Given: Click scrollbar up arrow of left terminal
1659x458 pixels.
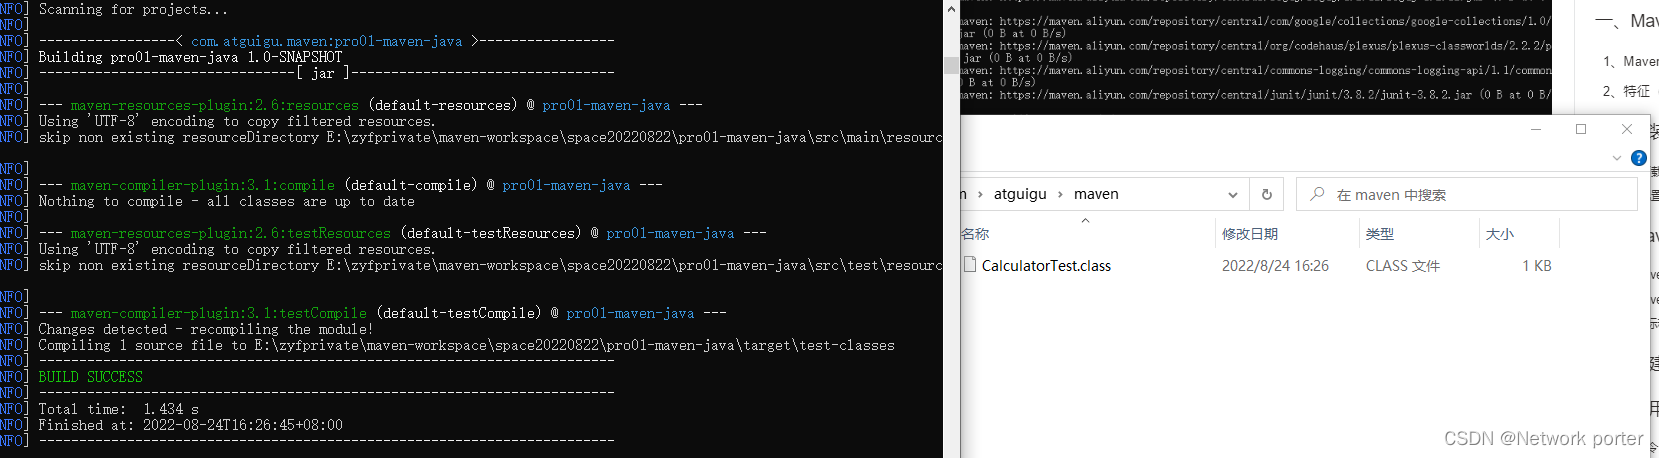Looking at the screenshot, I should pyautogui.click(x=950, y=8).
